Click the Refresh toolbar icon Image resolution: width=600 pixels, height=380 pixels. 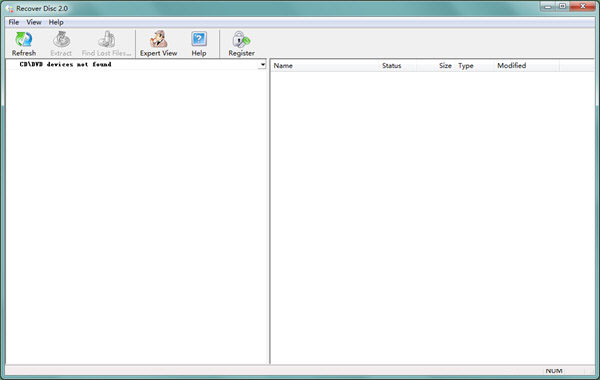(x=23, y=39)
